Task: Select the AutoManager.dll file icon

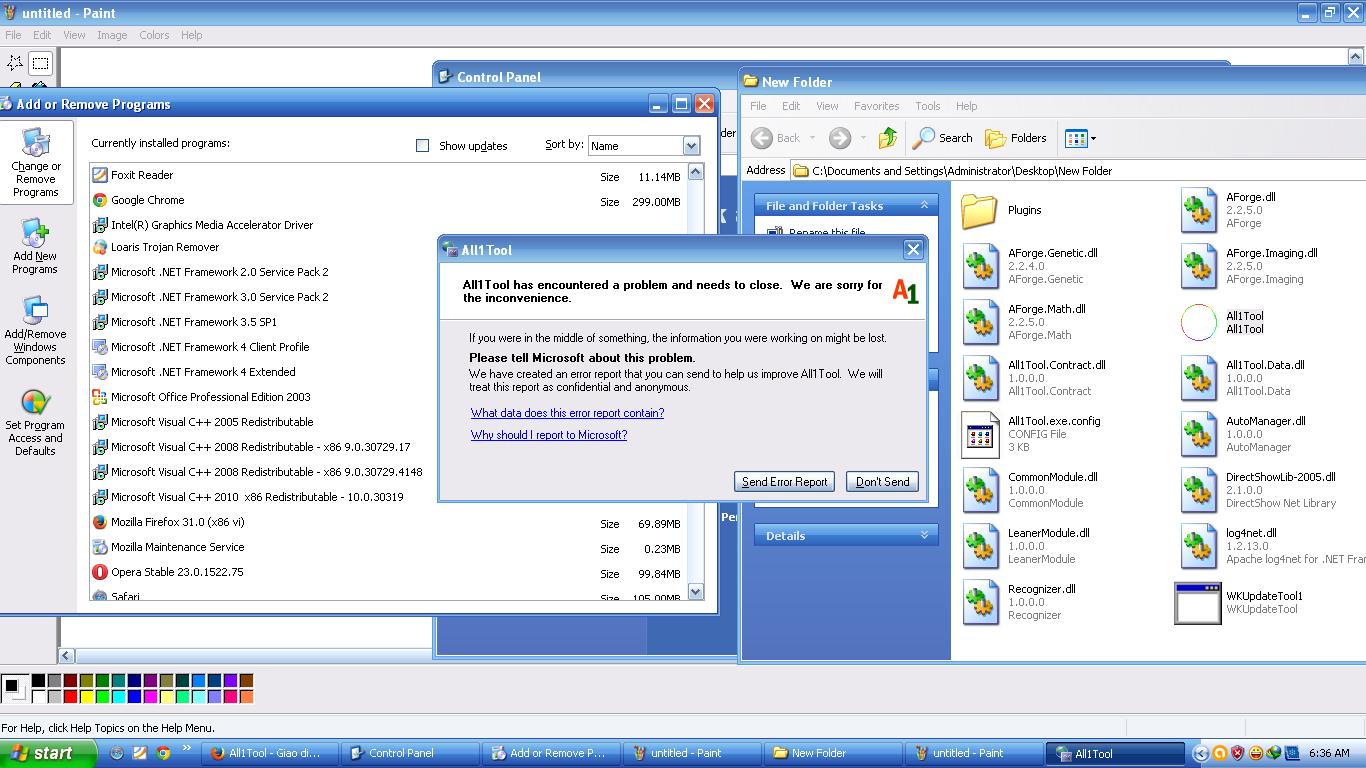Action: tap(1199, 434)
